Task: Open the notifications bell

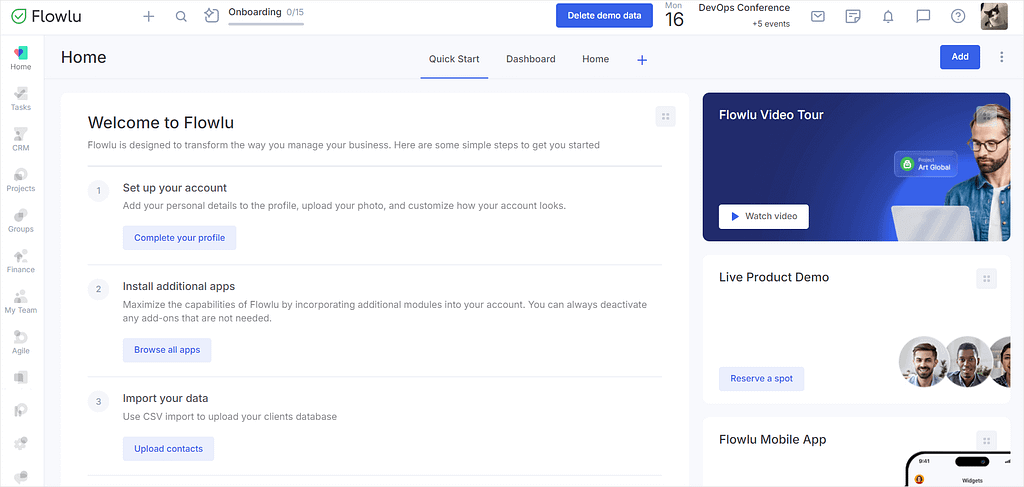Action: click(x=888, y=16)
